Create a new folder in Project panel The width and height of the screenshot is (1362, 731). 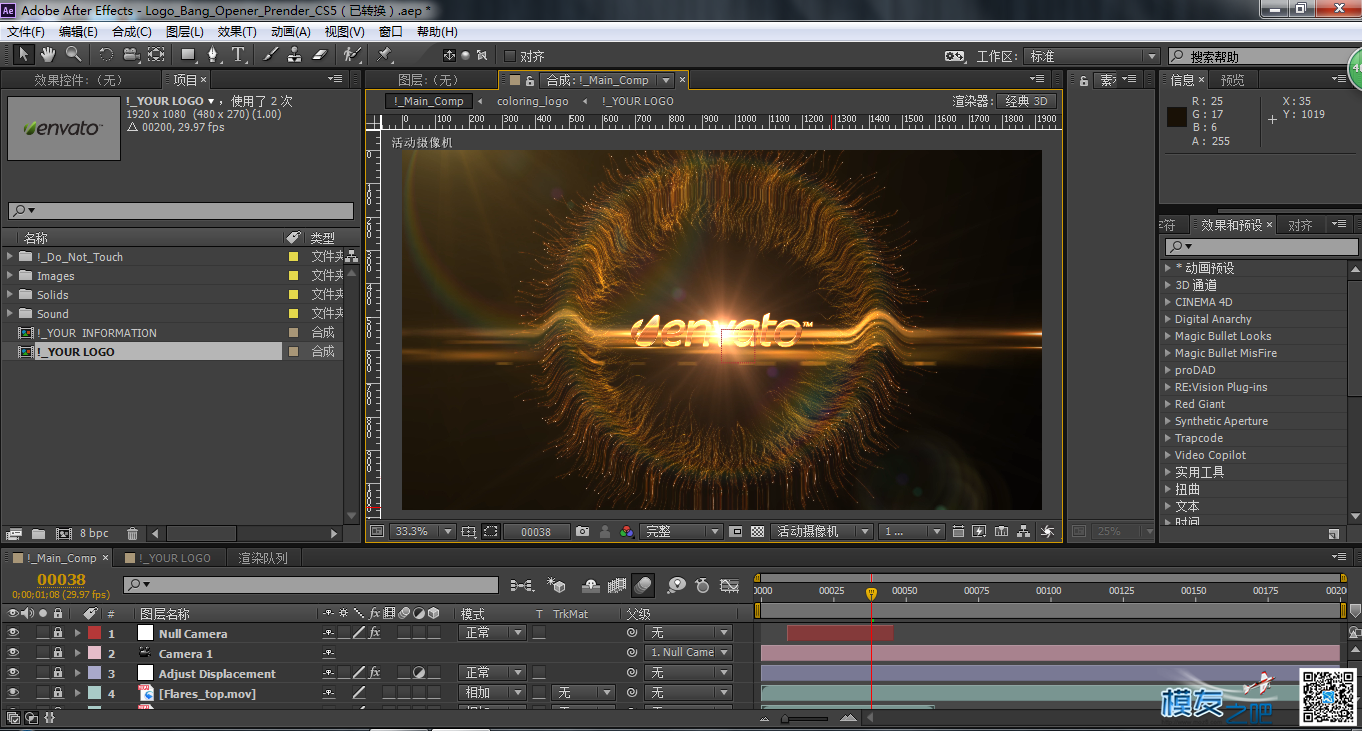38,534
